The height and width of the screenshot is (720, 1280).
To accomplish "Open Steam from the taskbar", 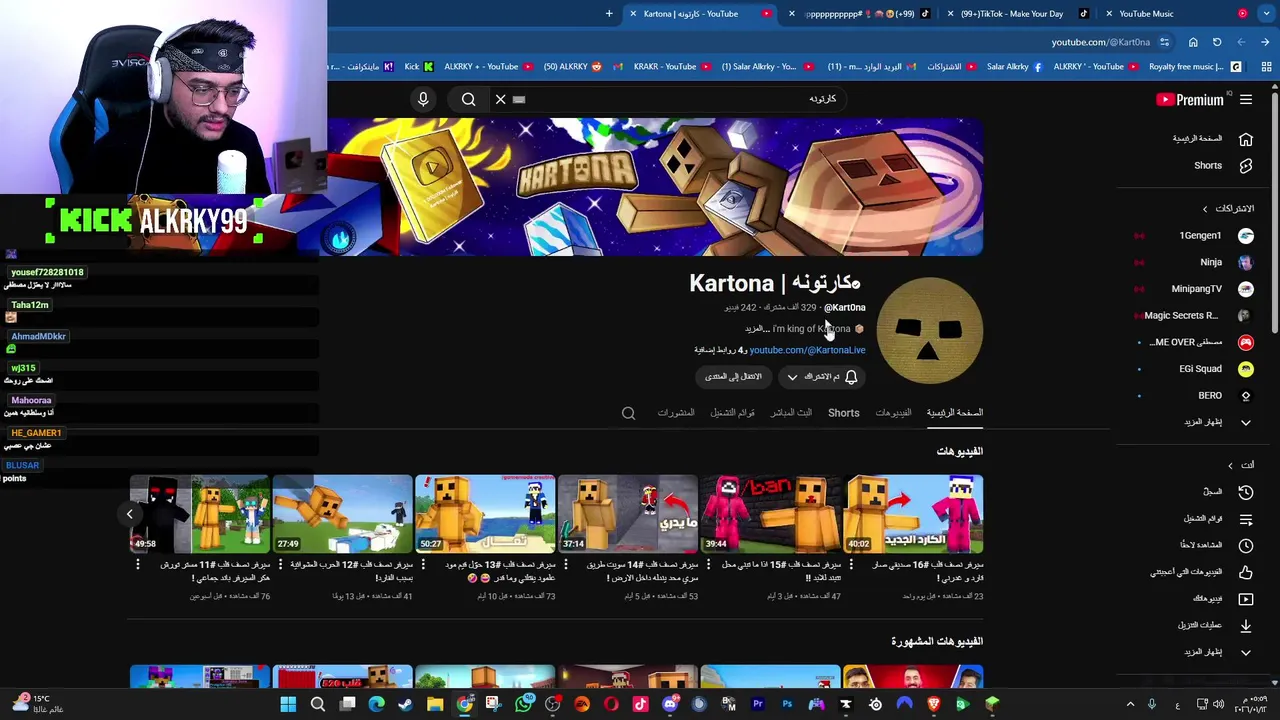I will coord(405,704).
